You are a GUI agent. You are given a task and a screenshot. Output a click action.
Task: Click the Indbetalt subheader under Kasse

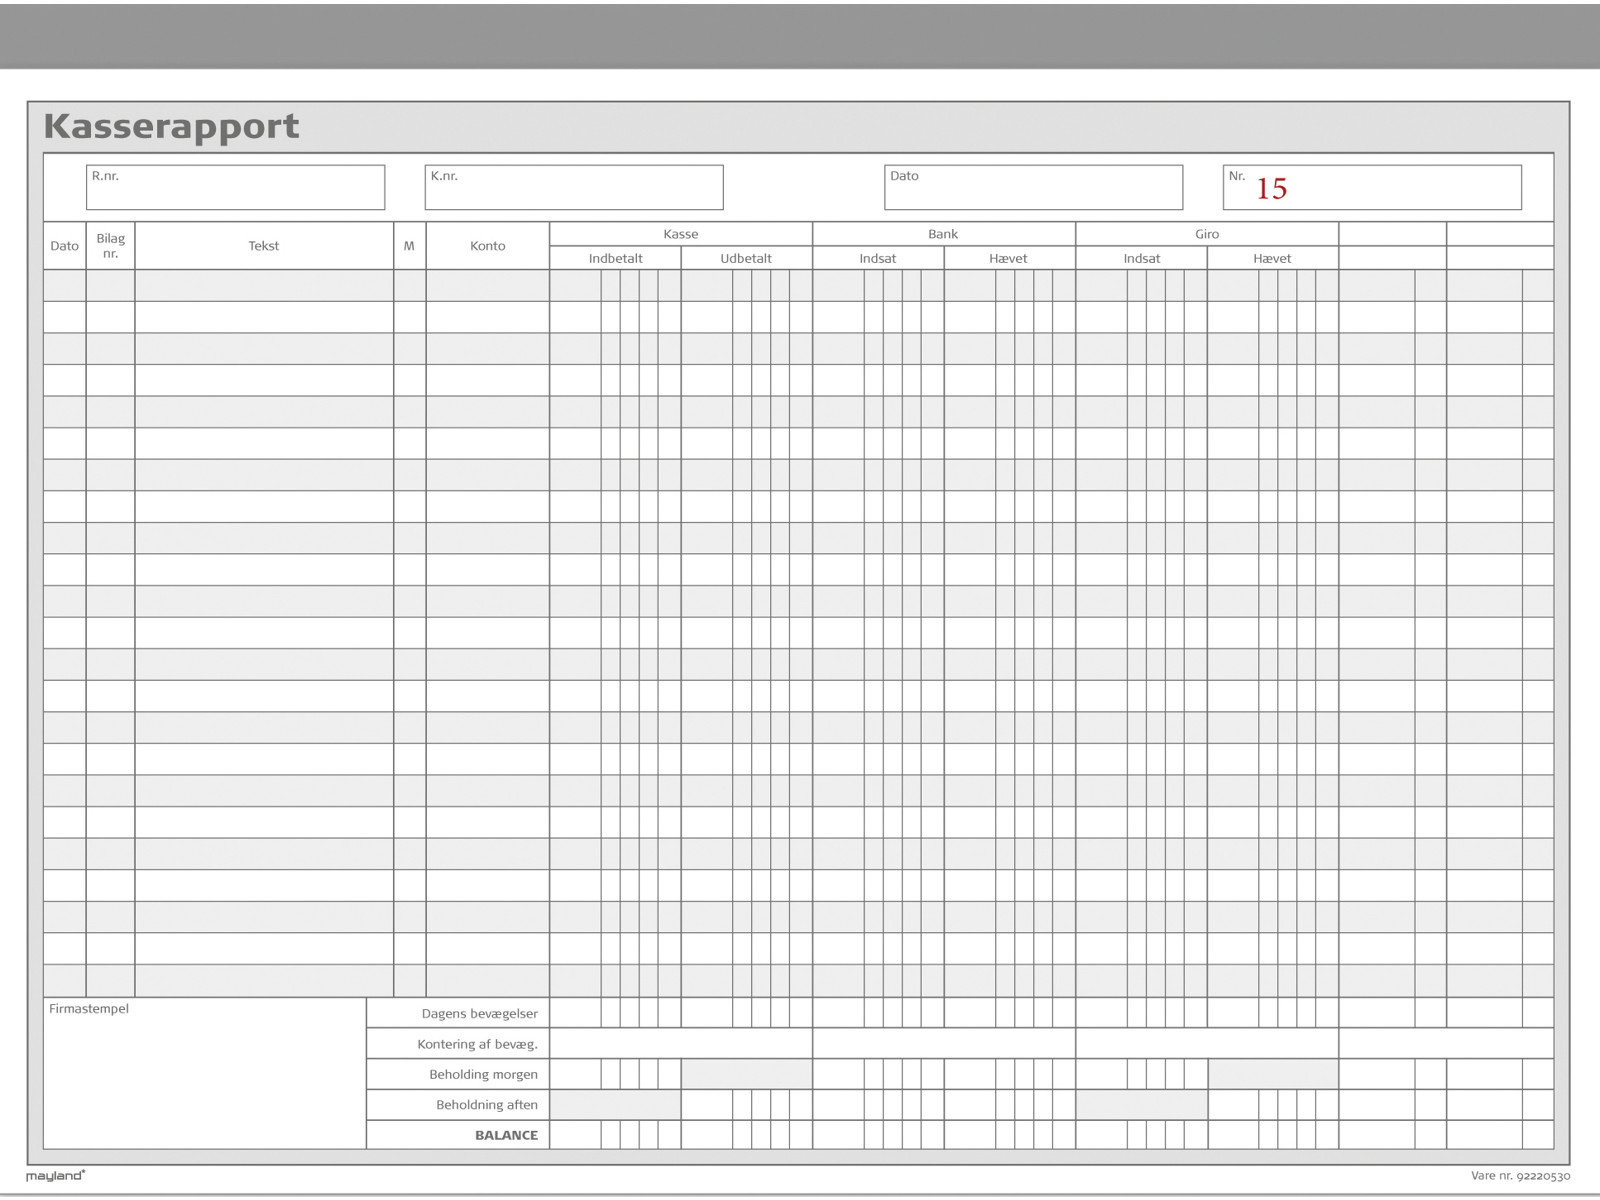pyautogui.click(x=615, y=258)
